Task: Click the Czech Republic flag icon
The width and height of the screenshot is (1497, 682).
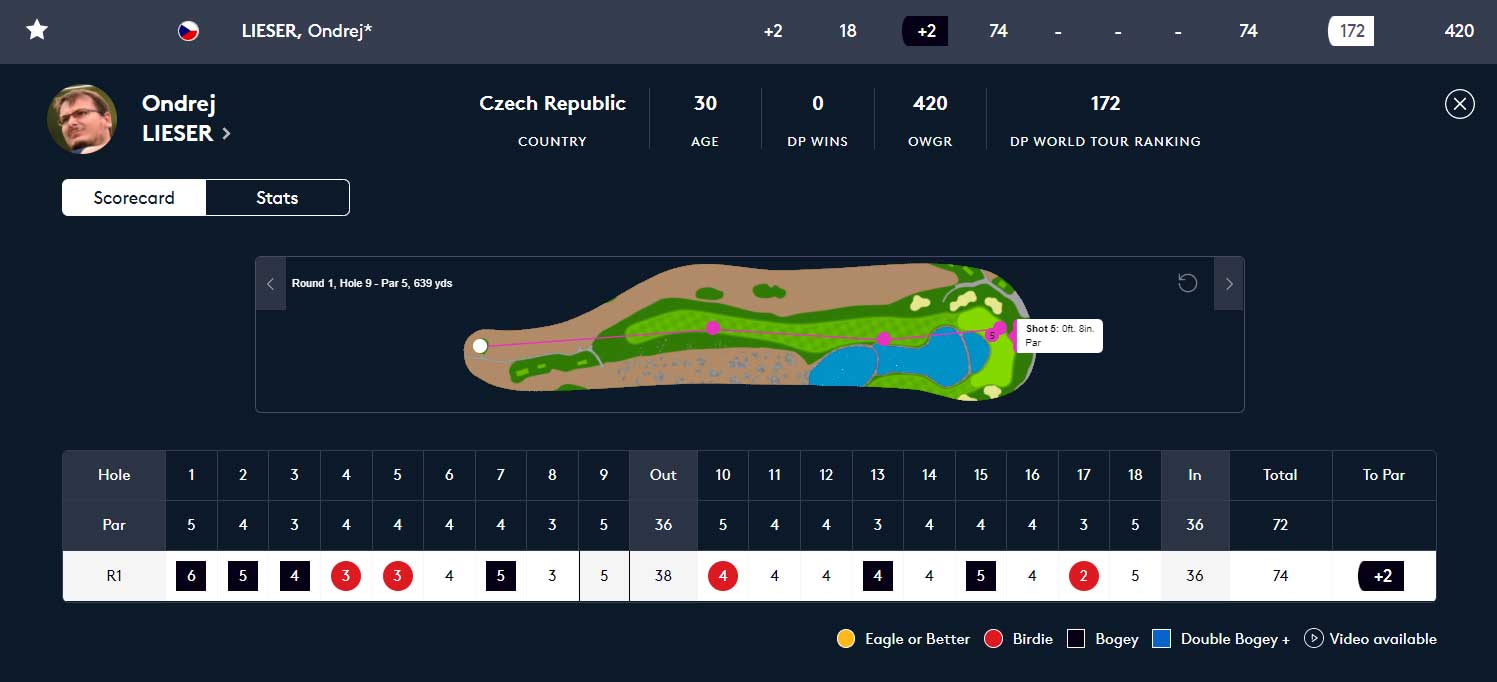Action: tap(188, 31)
